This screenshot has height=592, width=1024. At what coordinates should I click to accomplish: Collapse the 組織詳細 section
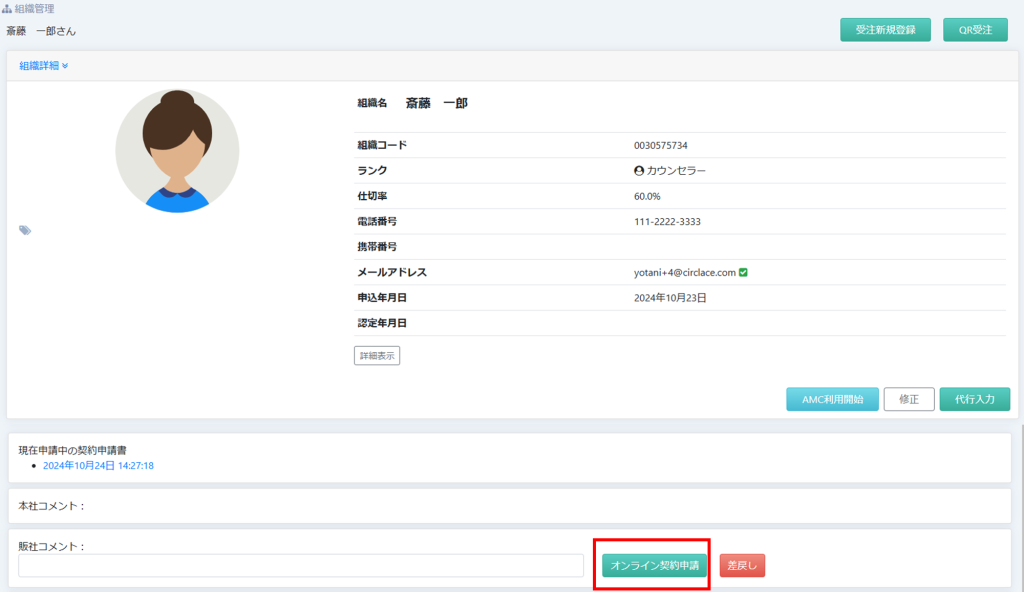pos(44,66)
